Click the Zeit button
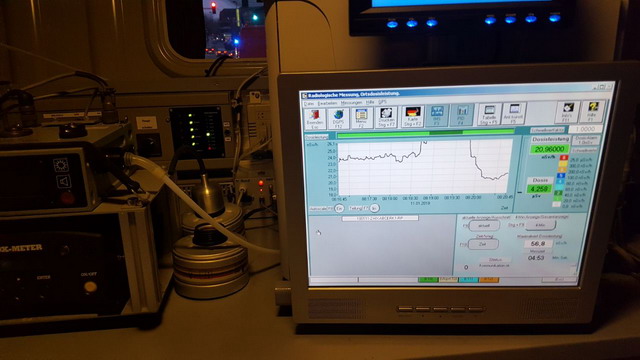 (483, 244)
